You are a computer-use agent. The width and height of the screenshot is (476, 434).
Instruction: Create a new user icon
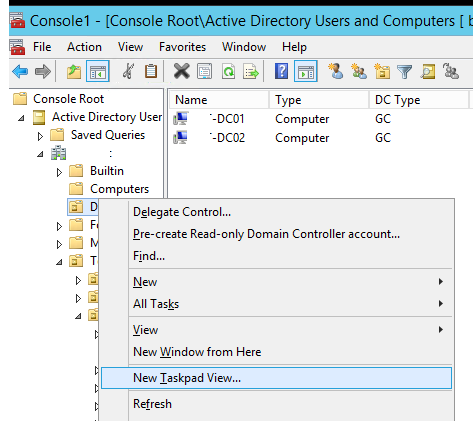[336, 71]
